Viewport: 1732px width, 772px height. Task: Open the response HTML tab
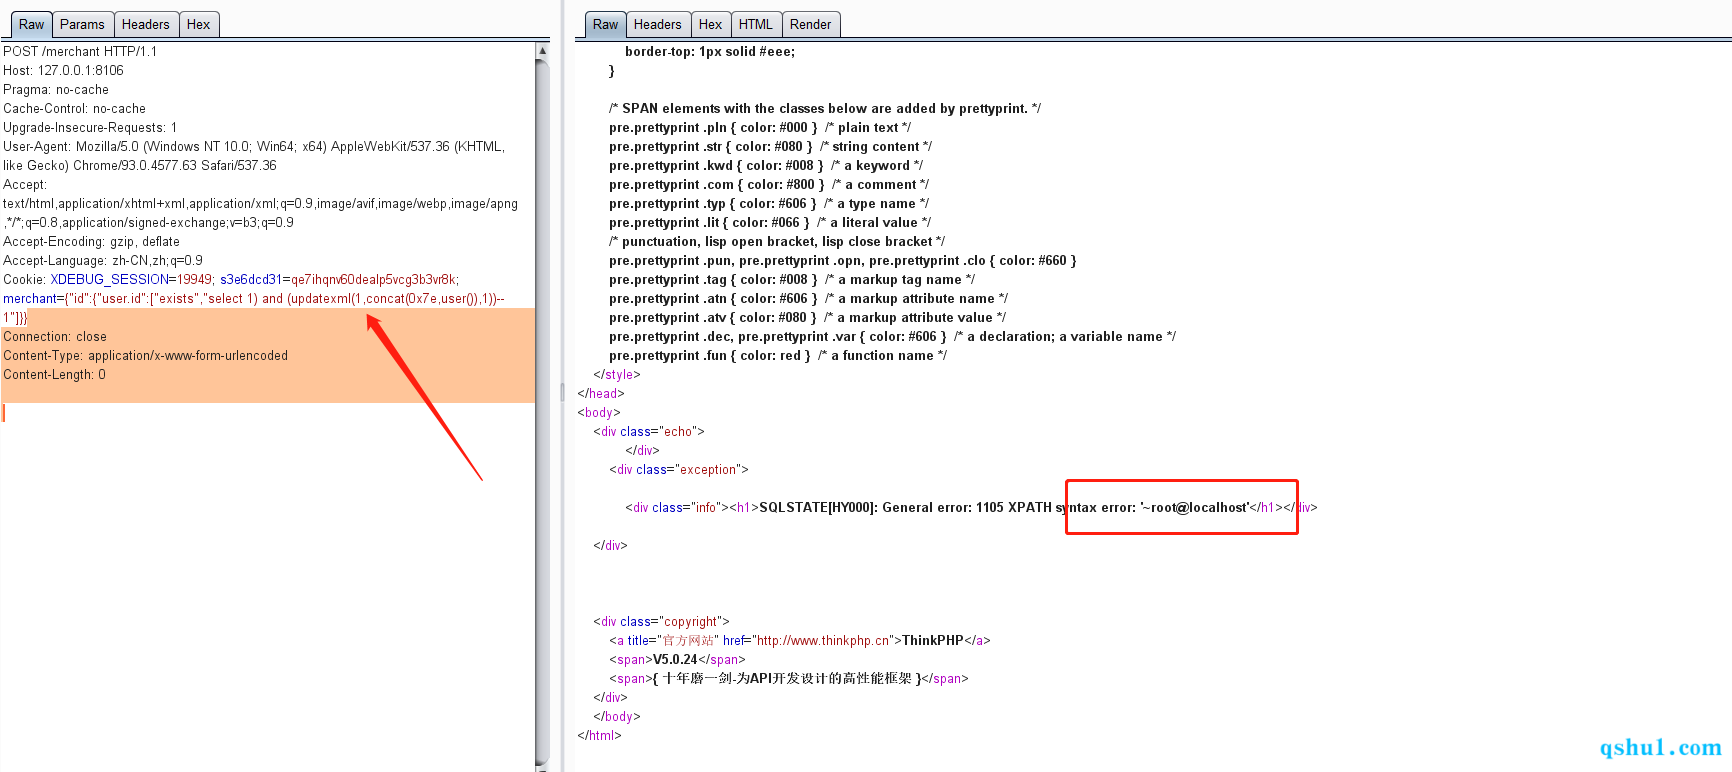pos(756,24)
